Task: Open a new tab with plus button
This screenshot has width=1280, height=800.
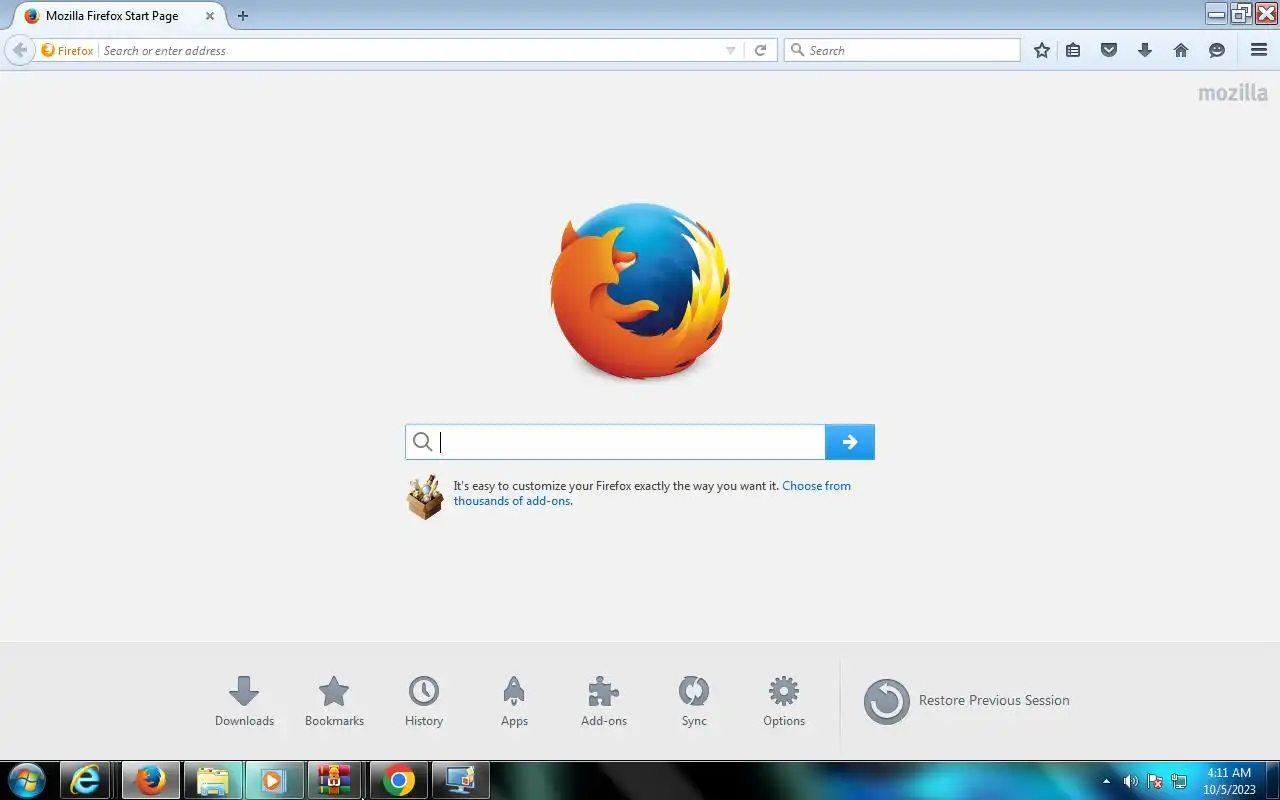Action: point(242,16)
